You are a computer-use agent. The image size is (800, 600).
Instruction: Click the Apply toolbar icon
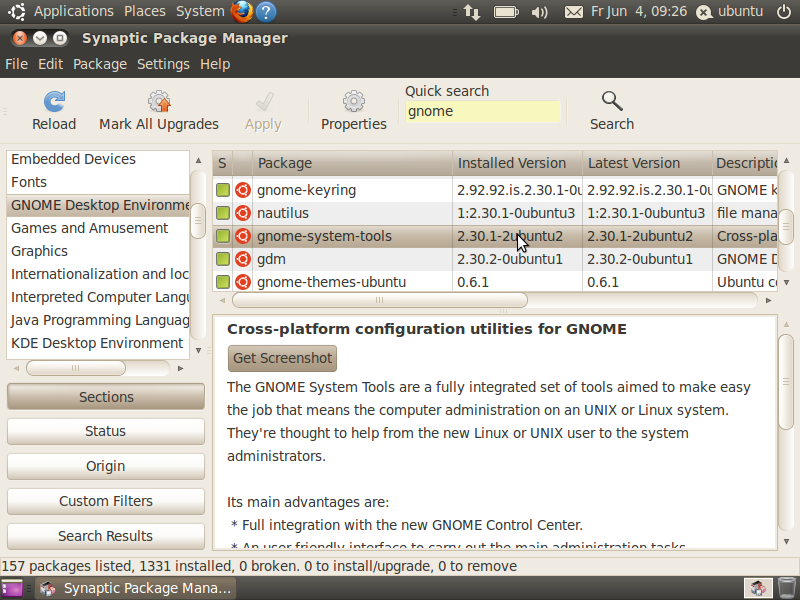[262, 100]
